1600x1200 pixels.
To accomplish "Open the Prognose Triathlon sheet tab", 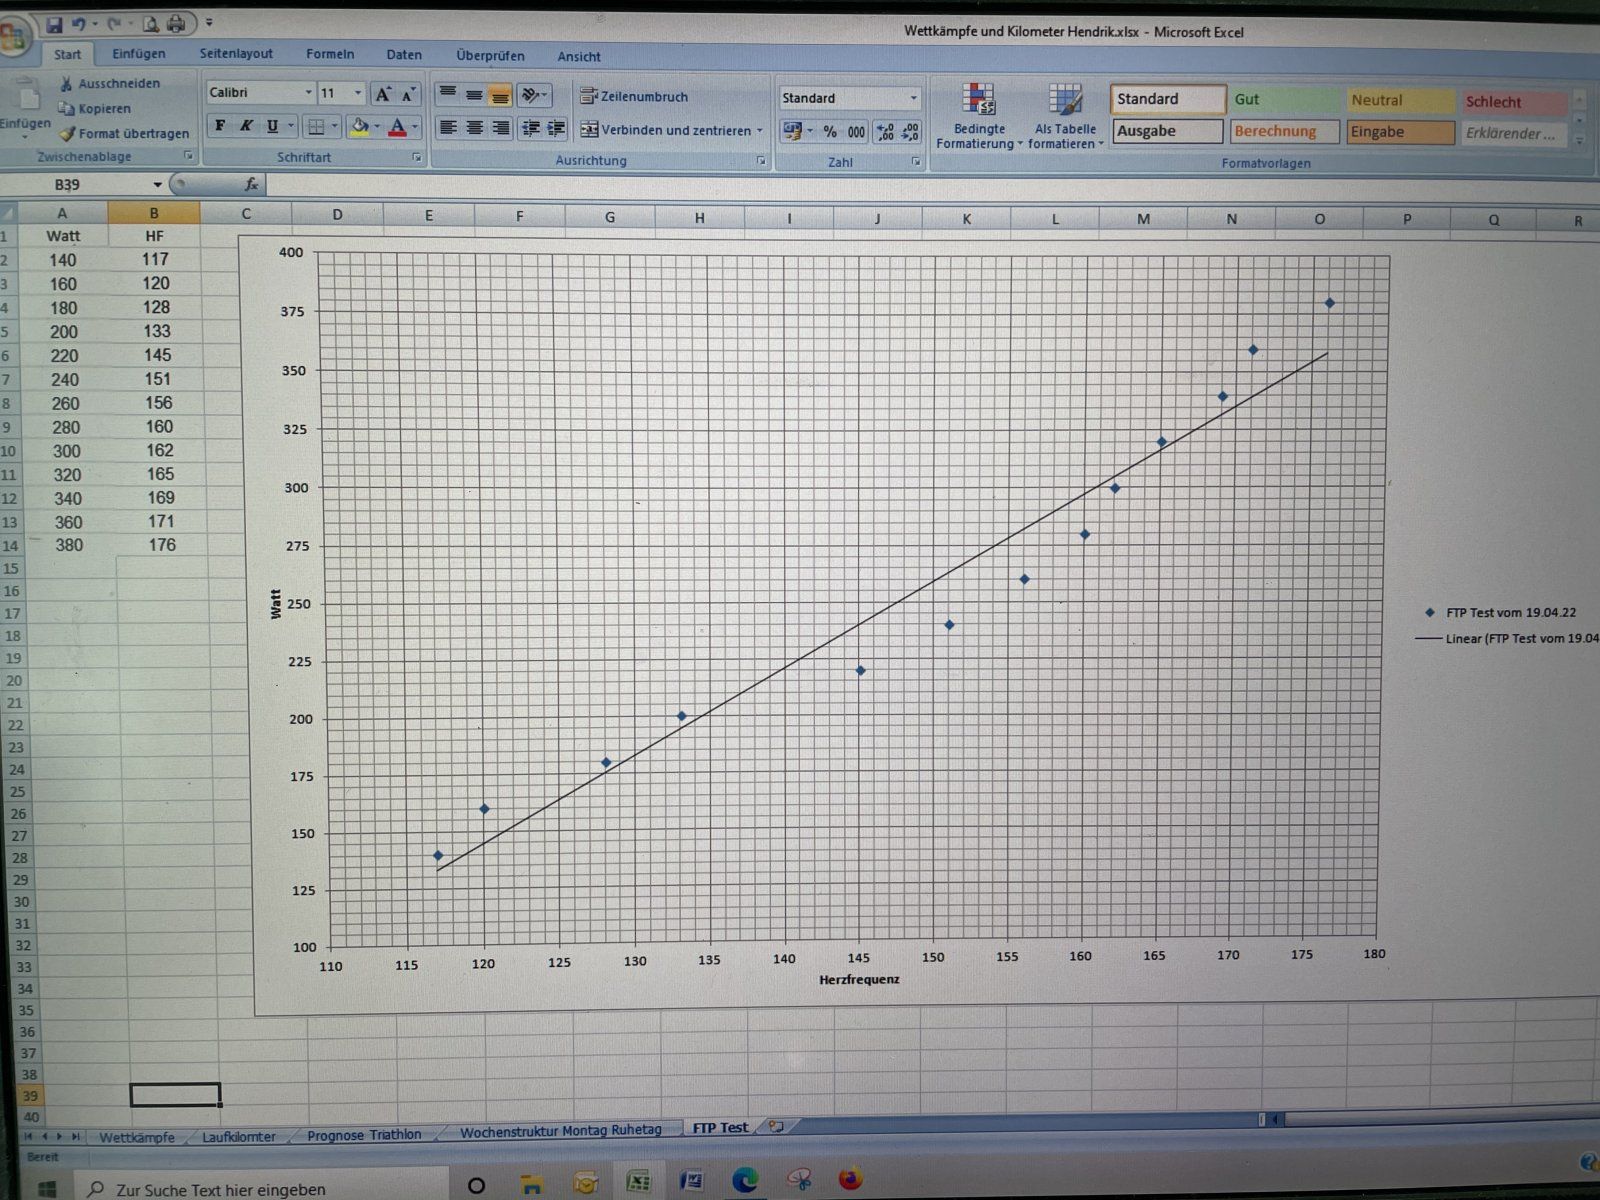I will point(364,1134).
